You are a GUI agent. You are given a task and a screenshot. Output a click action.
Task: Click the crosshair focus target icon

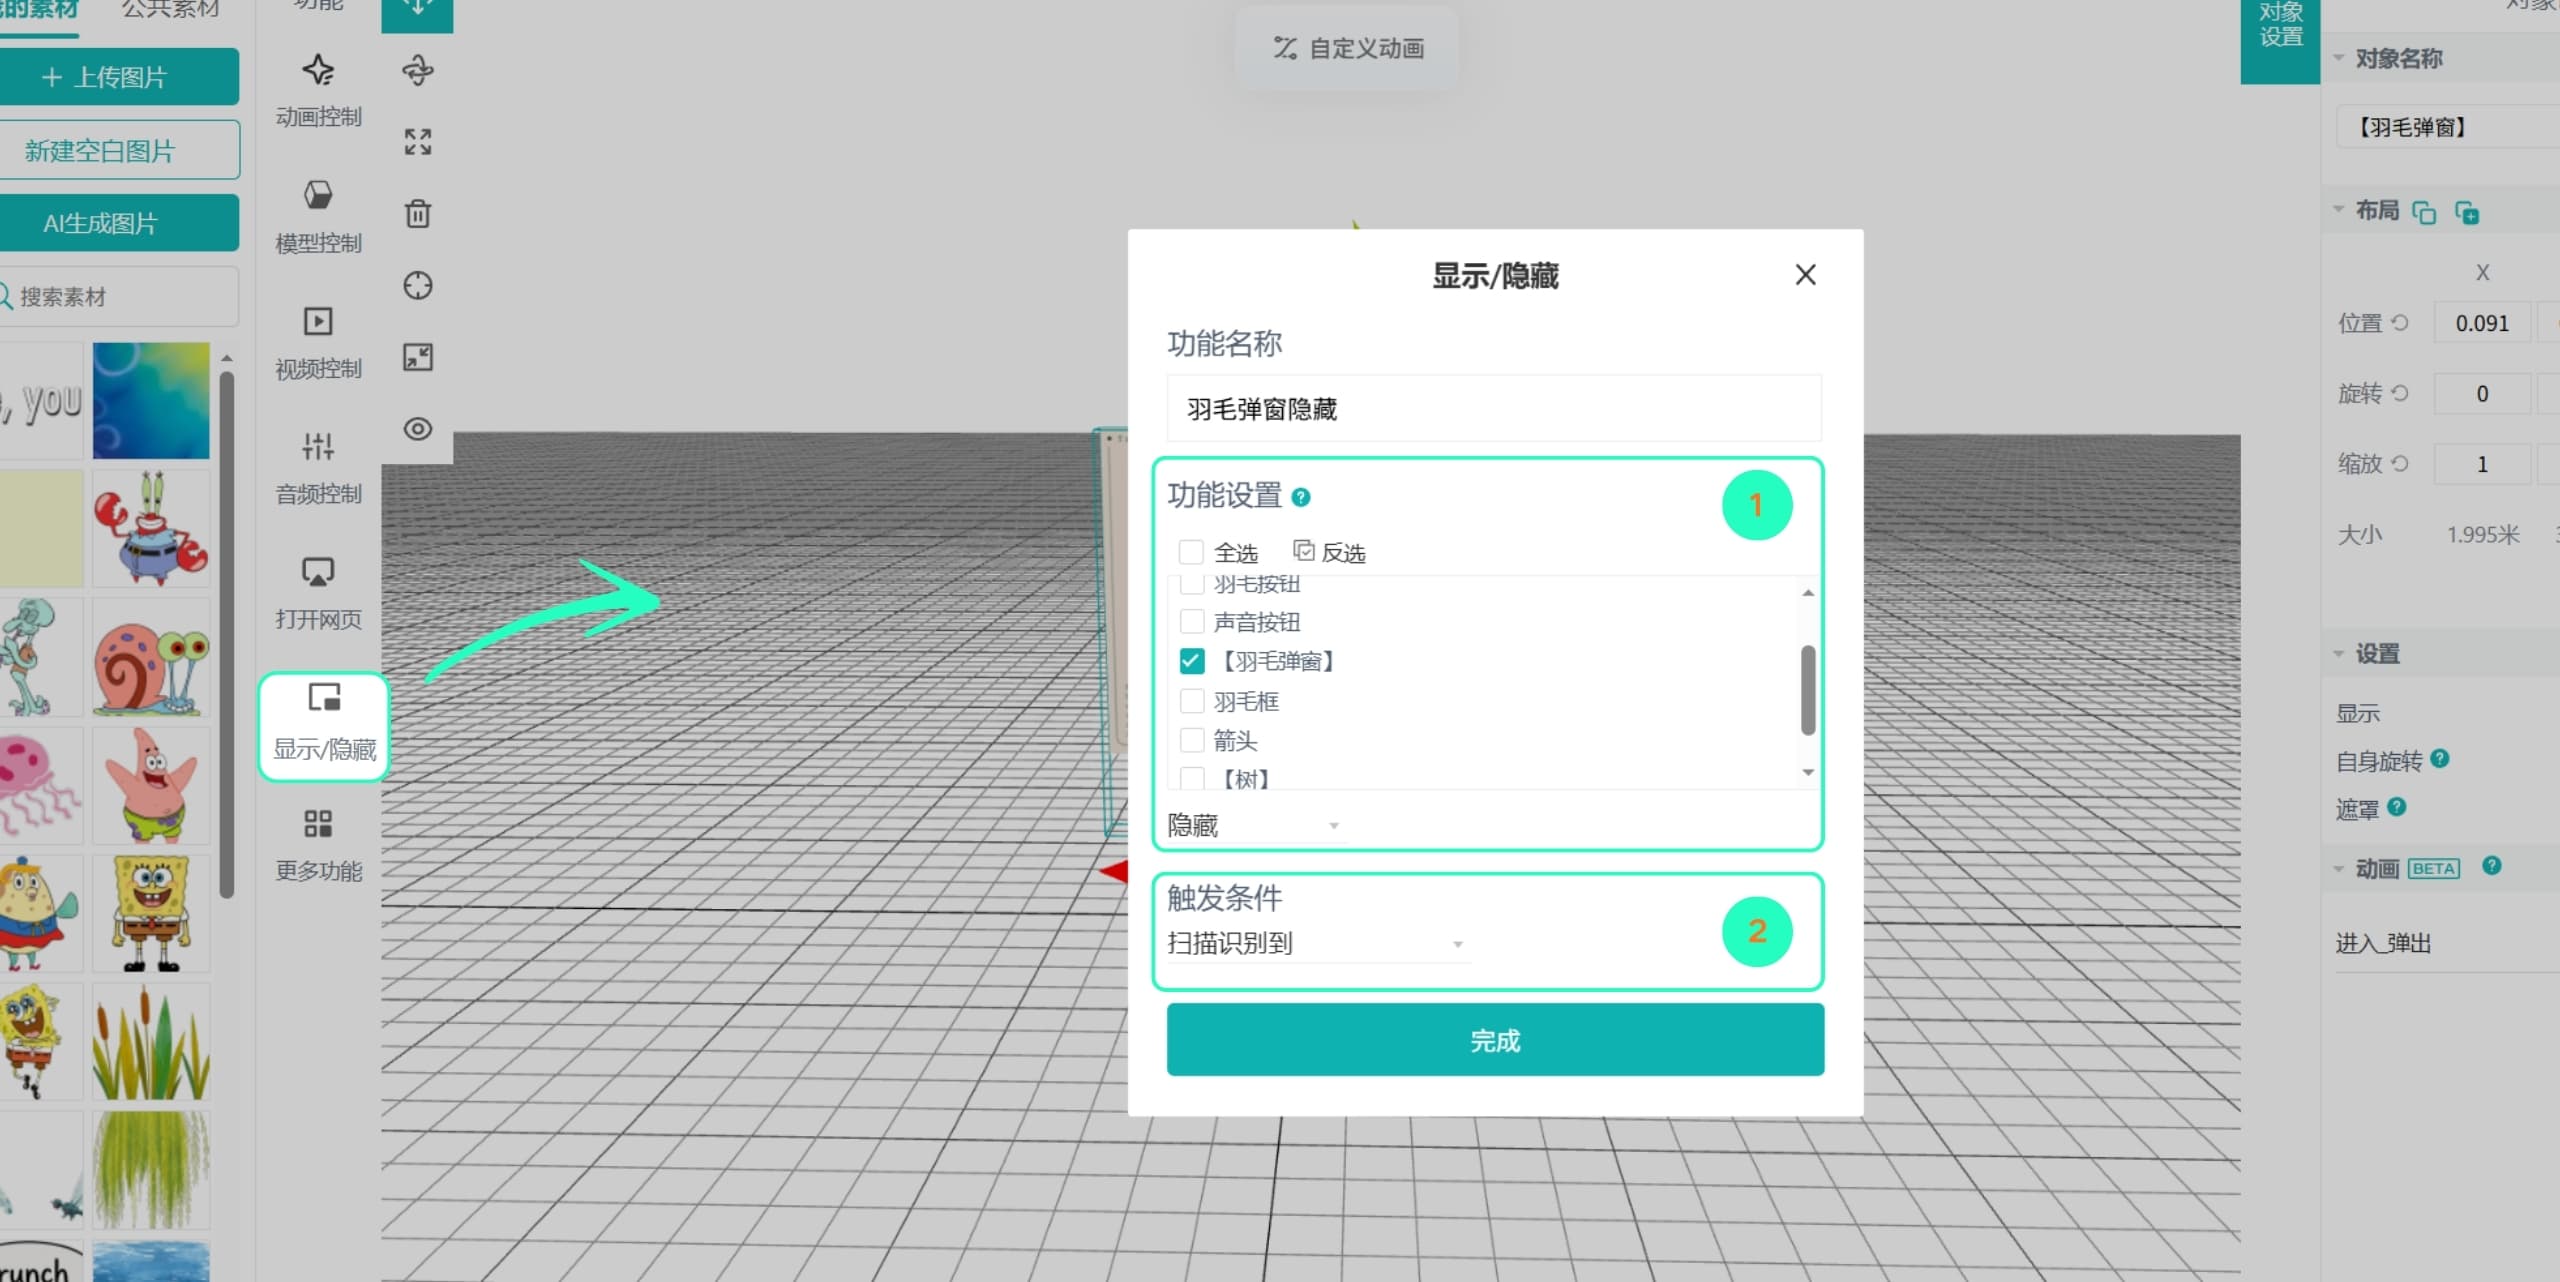click(418, 286)
